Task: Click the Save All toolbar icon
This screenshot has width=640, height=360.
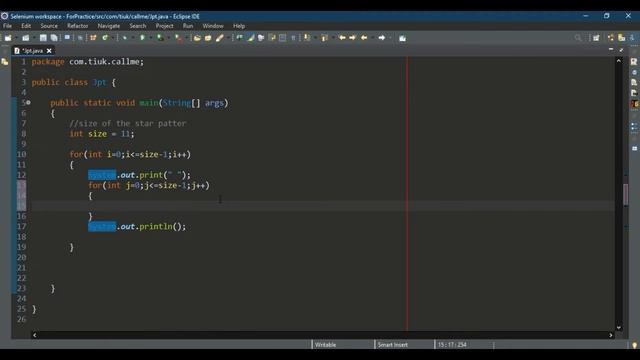Action: [x=53, y=38]
